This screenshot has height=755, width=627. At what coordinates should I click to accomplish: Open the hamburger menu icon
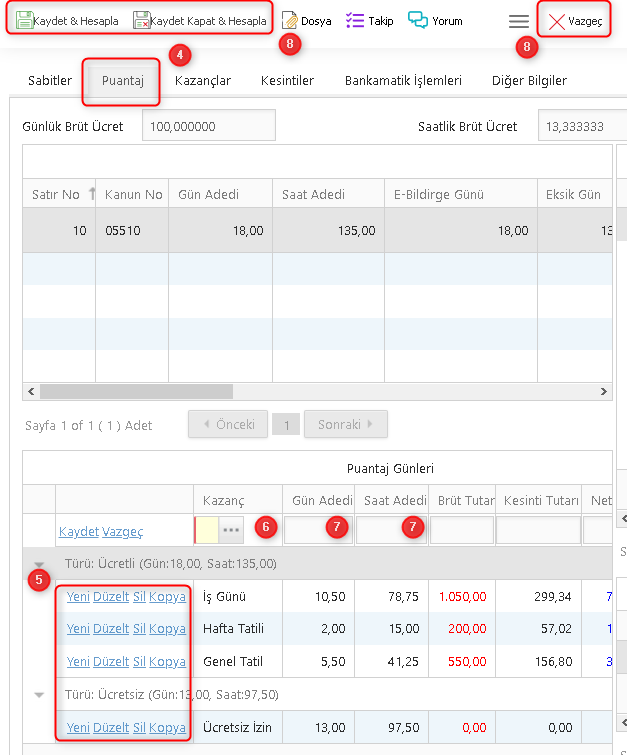(x=518, y=21)
